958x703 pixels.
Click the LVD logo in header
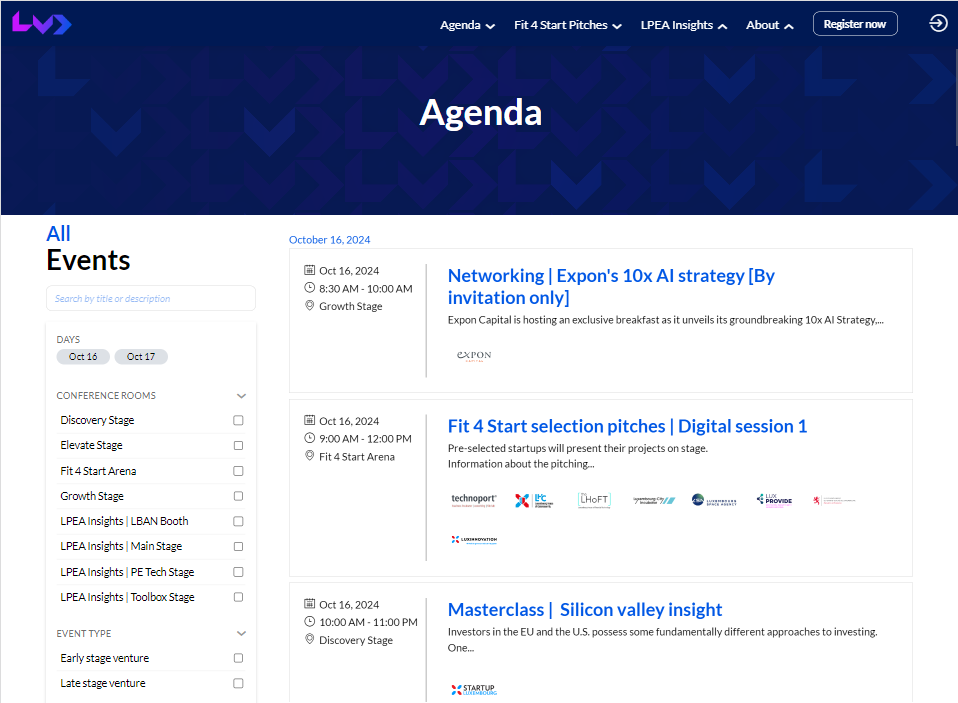click(x=41, y=23)
